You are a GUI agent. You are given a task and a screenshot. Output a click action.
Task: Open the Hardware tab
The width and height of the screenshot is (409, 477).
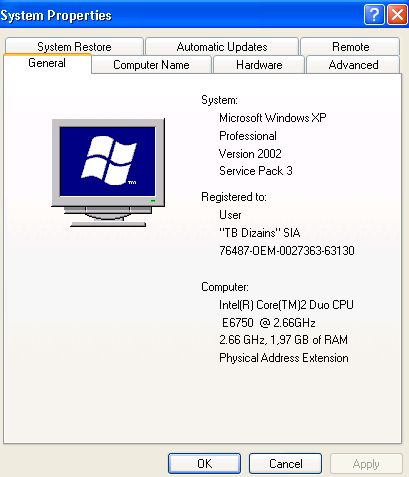click(259, 65)
